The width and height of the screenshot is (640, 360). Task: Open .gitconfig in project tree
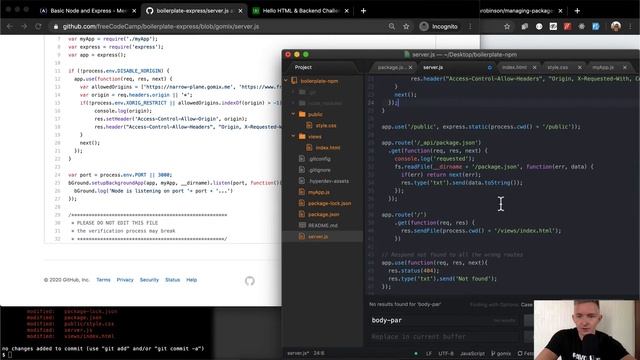click(x=320, y=159)
